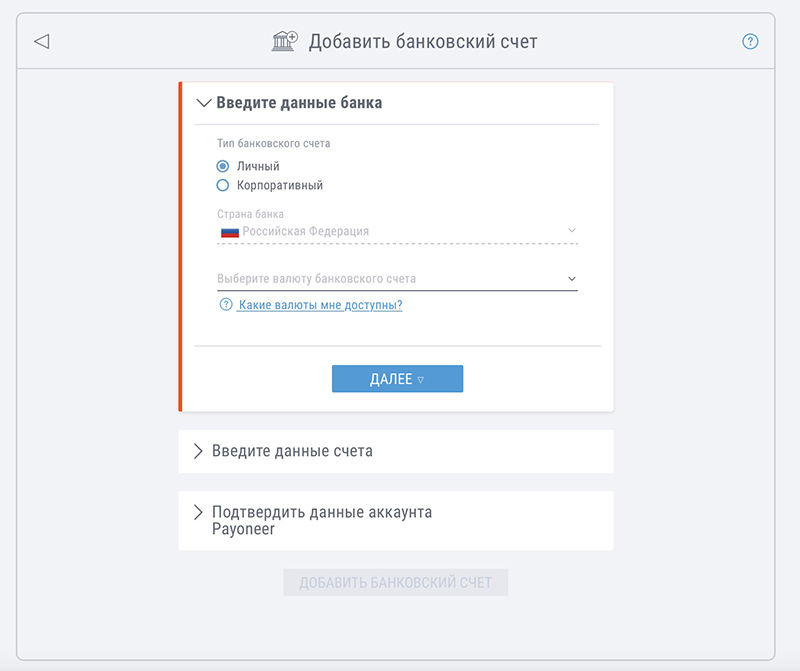
Task: Collapse the Введите данные банка section chevron
Action: click(x=204, y=103)
